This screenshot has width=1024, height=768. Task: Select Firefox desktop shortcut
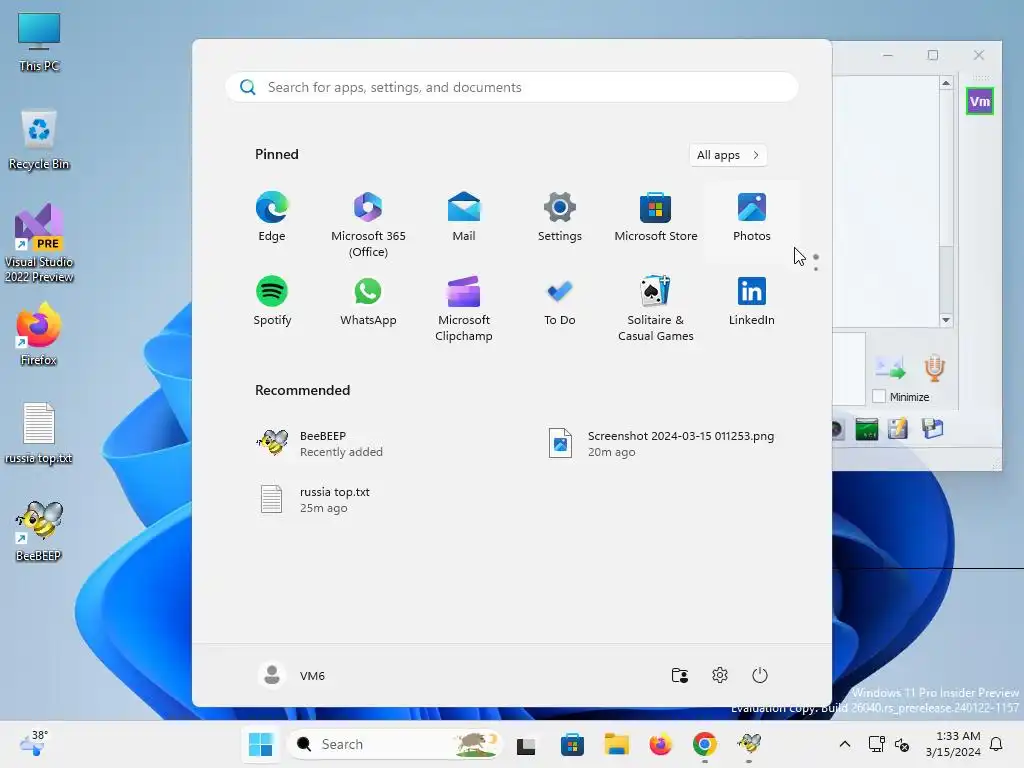tap(39, 334)
